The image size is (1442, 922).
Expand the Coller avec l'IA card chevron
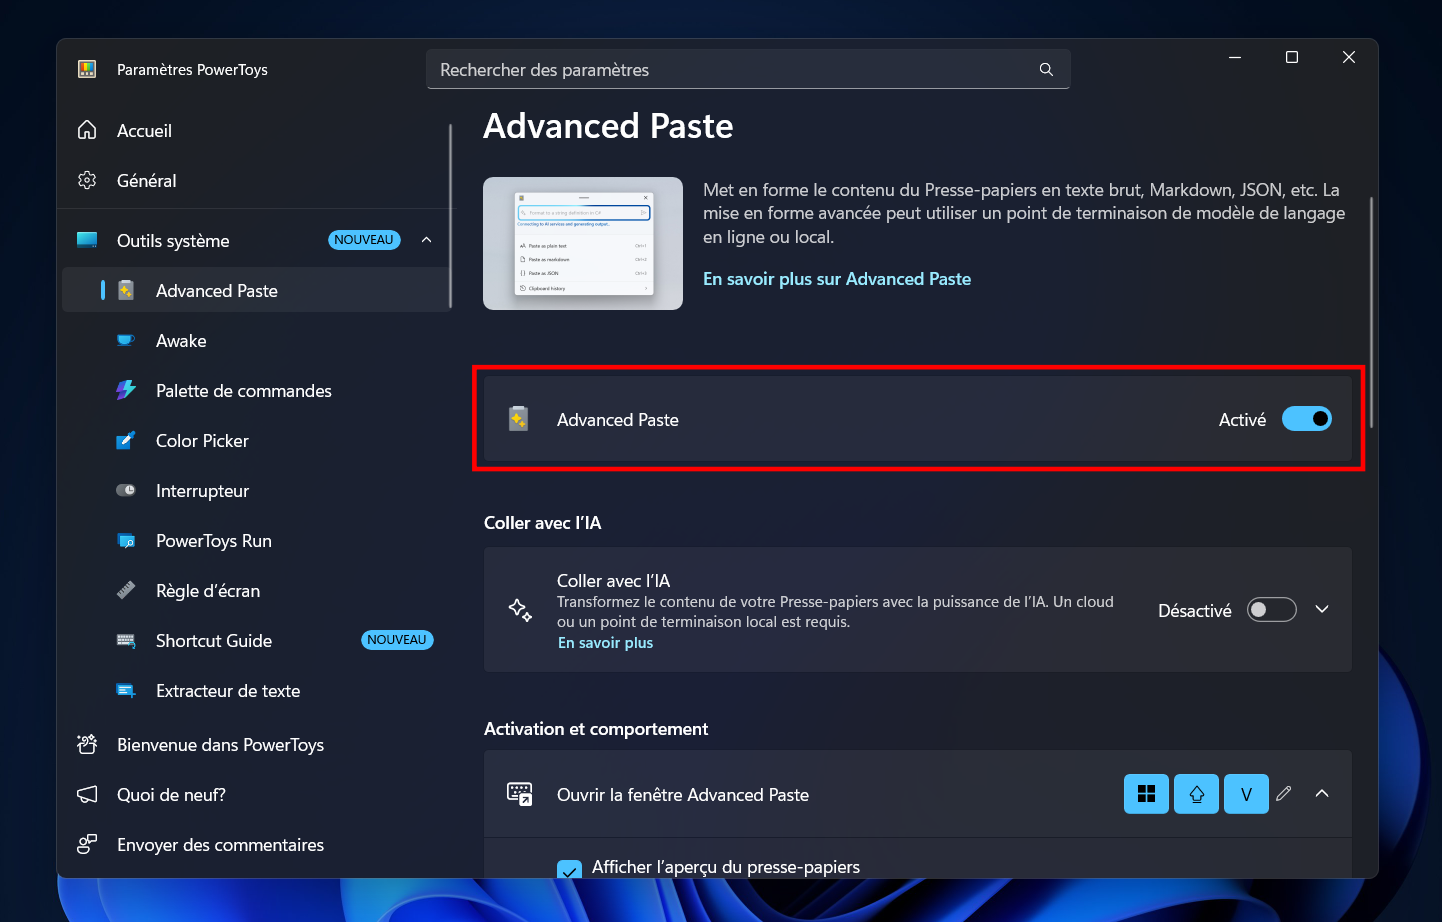(1322, 609)
